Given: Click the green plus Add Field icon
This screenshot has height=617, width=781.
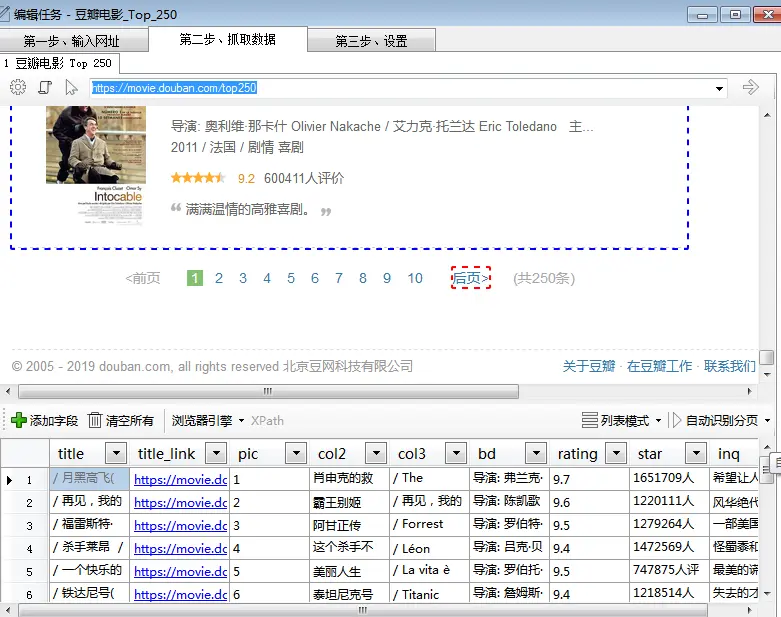Looking at the screenshot, I should click(x=18, y=420).
